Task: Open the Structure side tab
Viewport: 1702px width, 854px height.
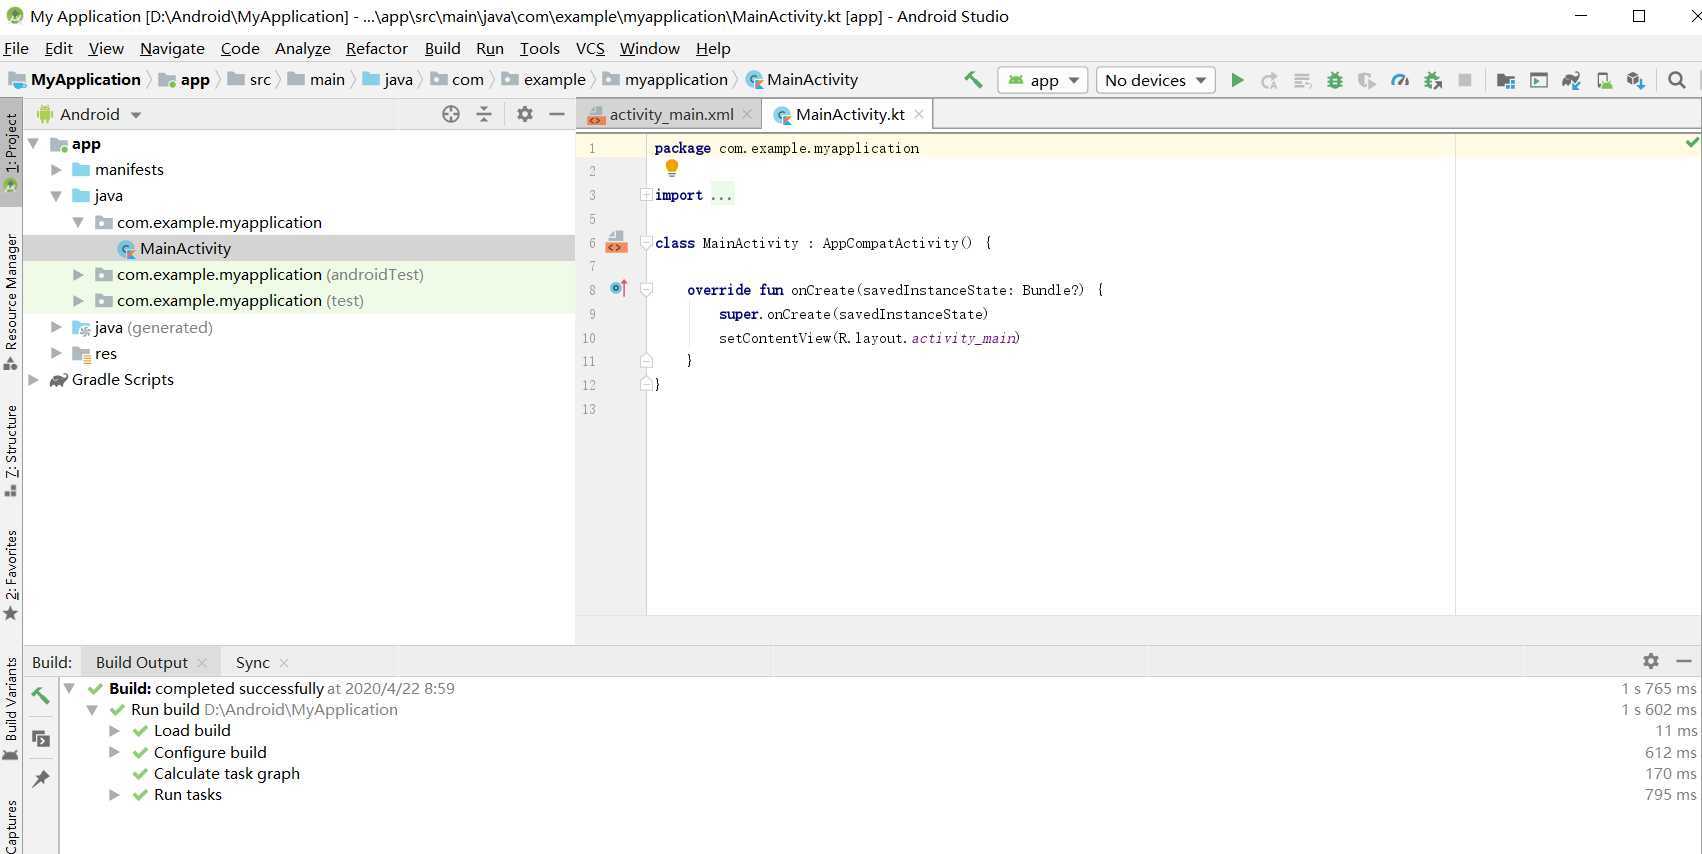Action: (11, 450)
